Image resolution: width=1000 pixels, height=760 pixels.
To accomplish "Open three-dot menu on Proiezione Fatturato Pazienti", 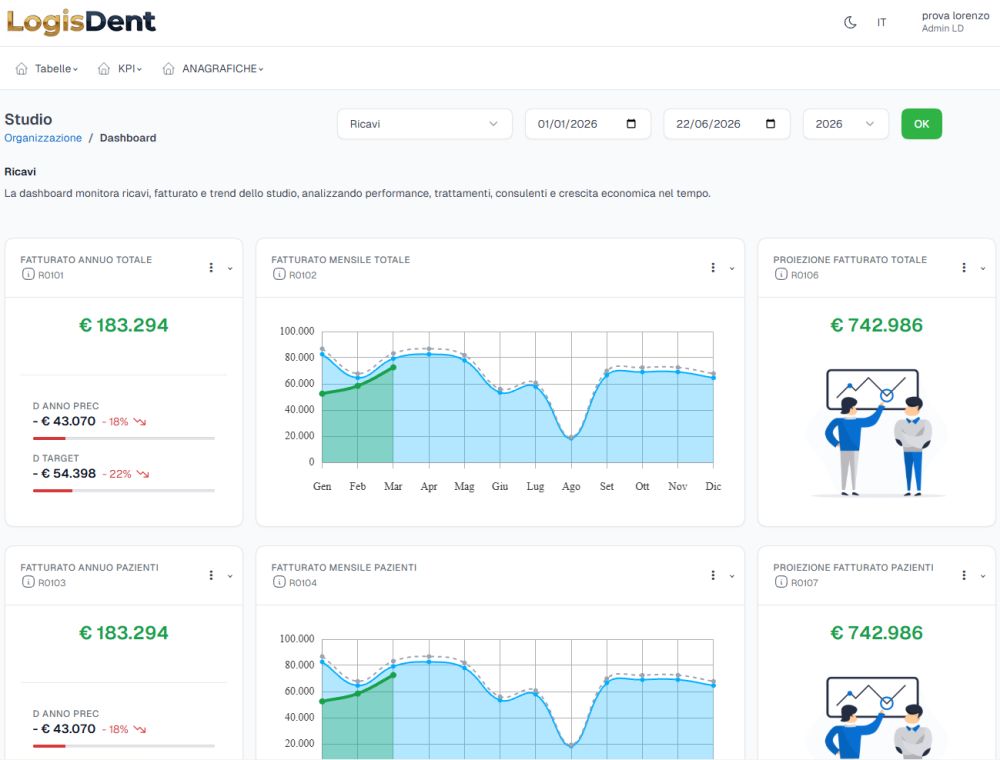I will (964, 575).
